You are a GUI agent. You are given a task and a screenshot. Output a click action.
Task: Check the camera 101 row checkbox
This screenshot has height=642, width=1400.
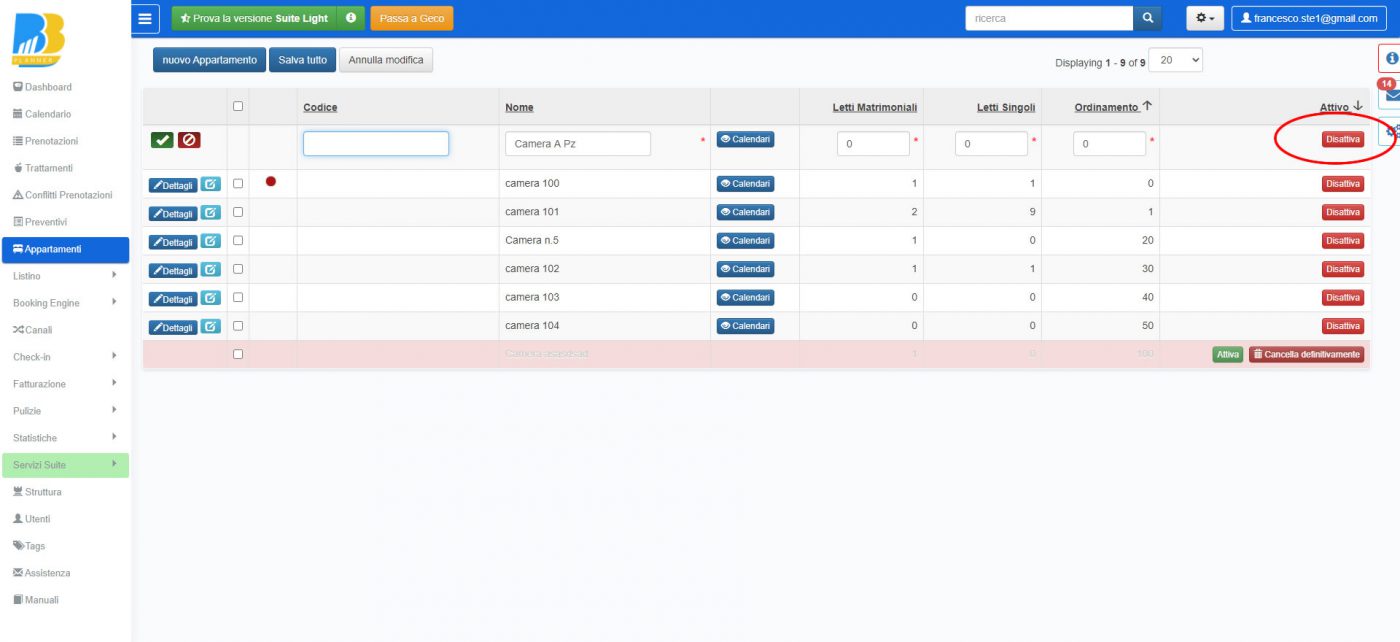point(238,212)
